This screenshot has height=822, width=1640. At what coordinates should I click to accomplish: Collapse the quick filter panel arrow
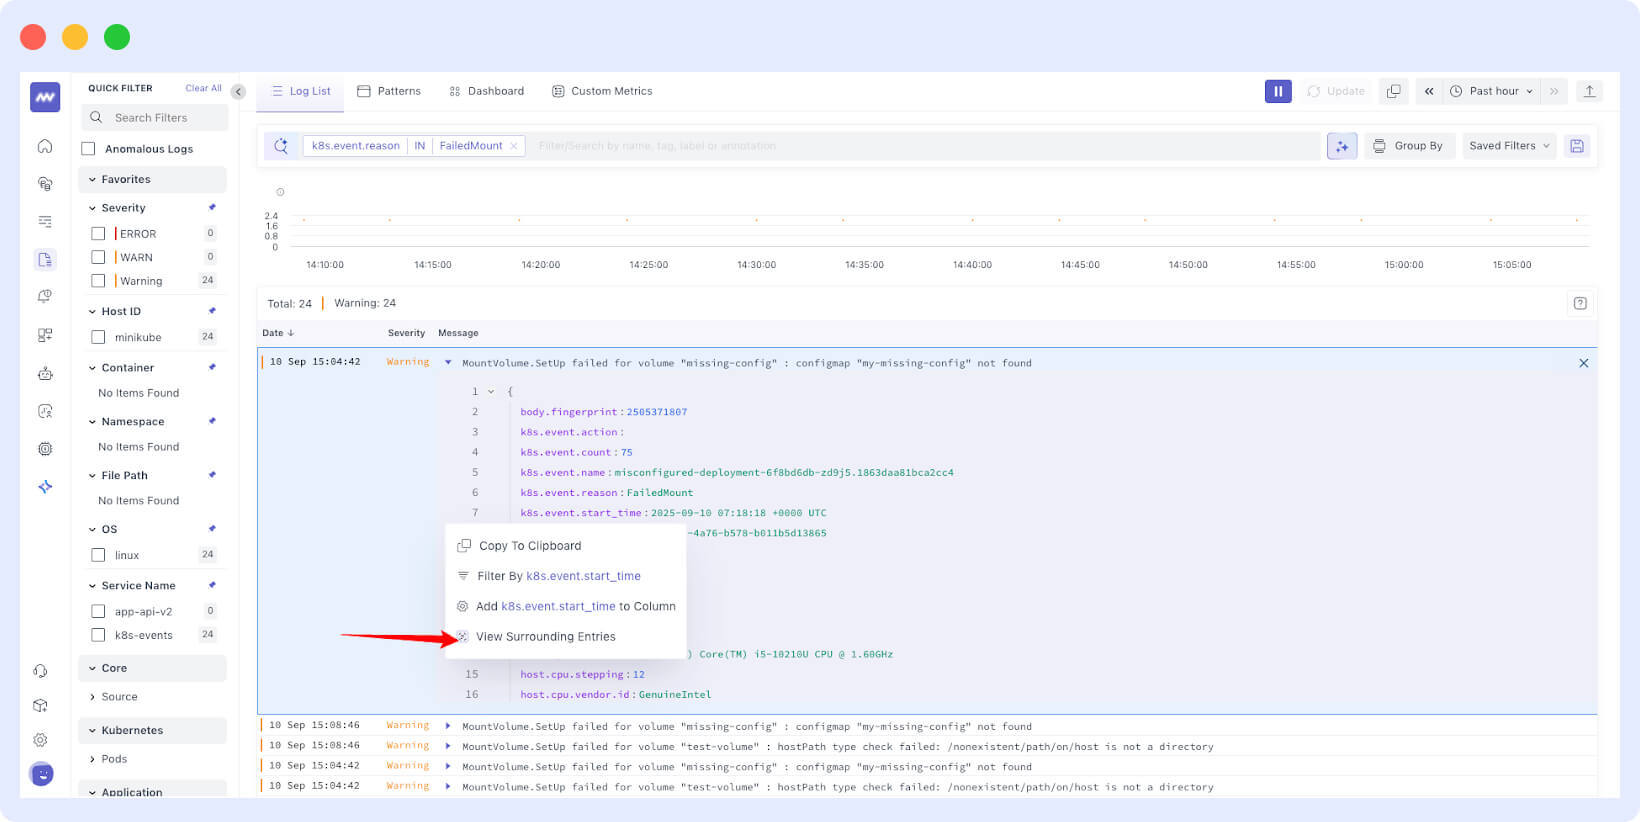point(238,92)
